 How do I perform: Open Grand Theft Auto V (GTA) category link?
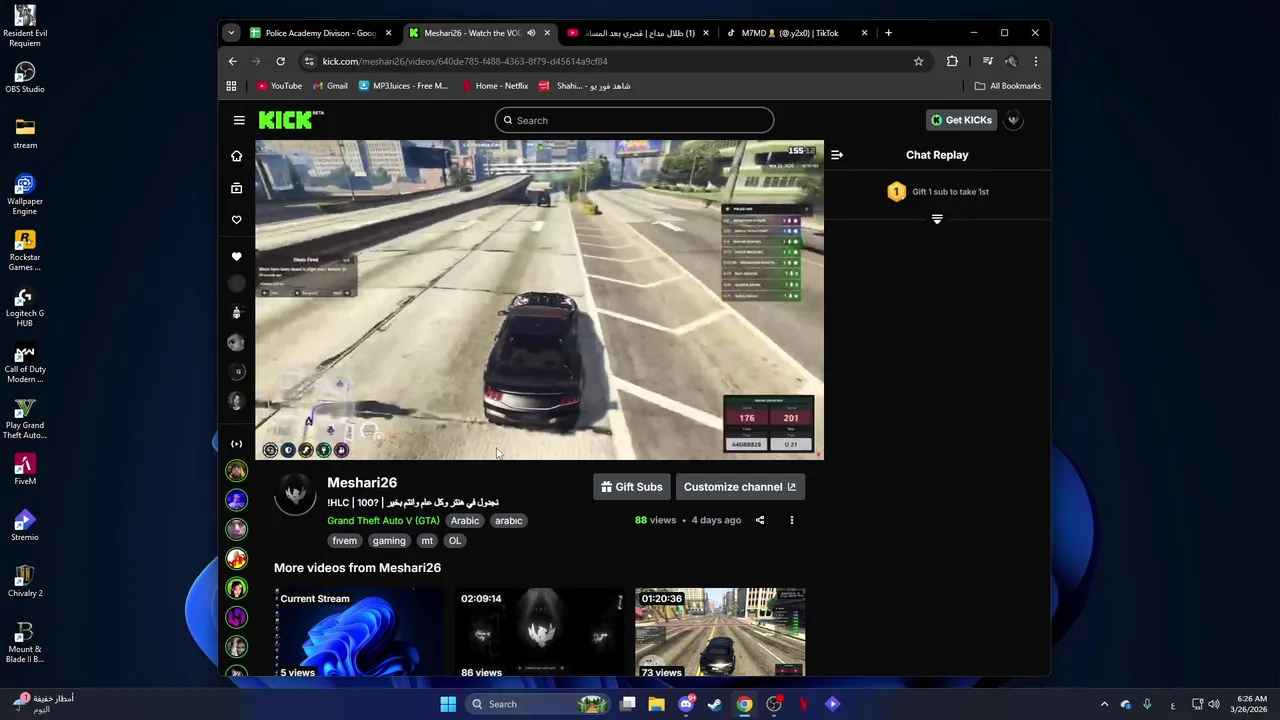pyautogui.click(x=383, y=520)
